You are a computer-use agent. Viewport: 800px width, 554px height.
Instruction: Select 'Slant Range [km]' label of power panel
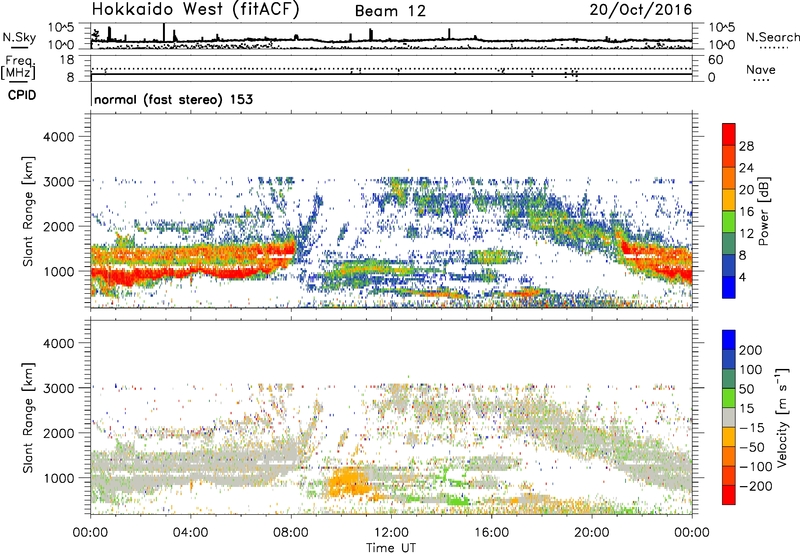[x=28, y=211]
